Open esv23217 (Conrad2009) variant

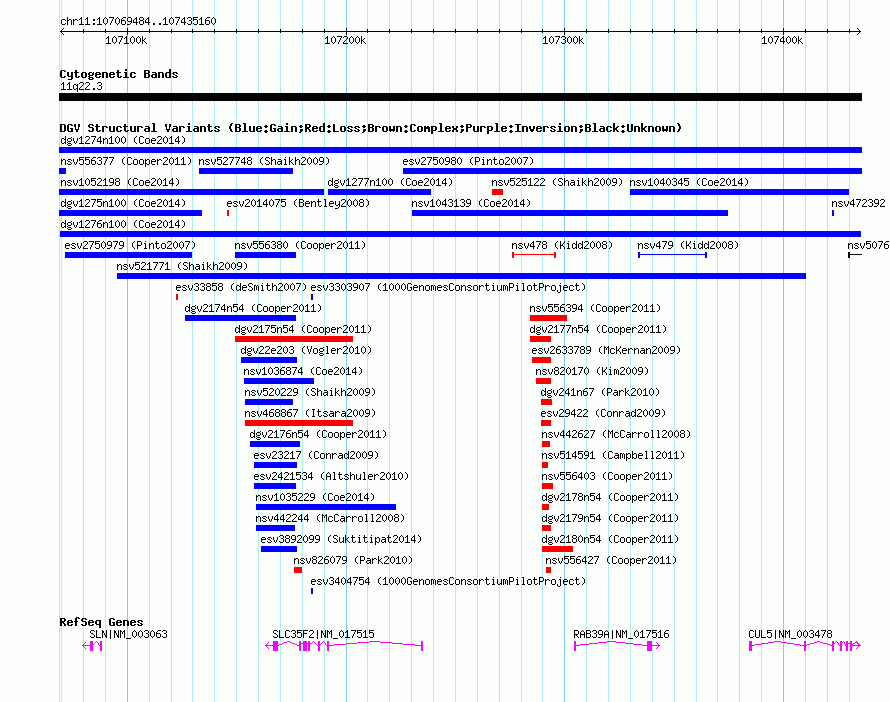pyautogui.click(x=316, y=455)
